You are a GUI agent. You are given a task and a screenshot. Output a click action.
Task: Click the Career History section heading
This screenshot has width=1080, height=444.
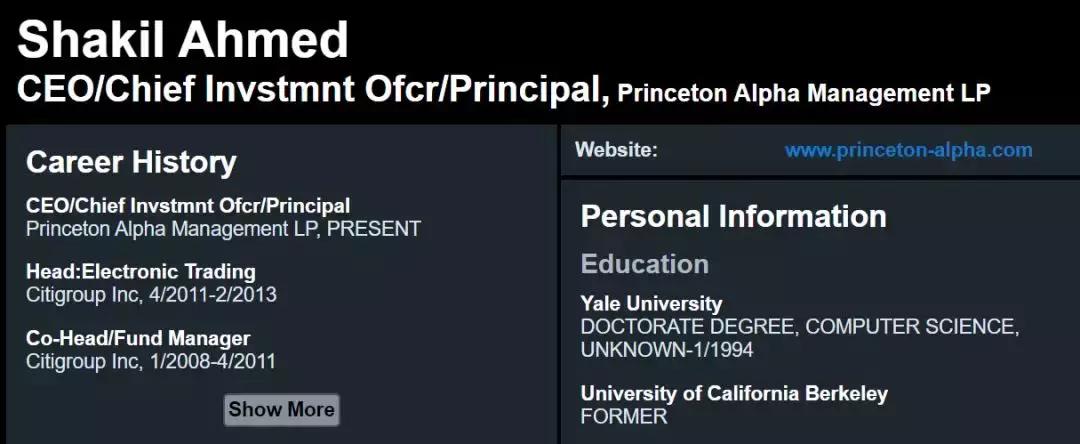[x=131, y=162]
